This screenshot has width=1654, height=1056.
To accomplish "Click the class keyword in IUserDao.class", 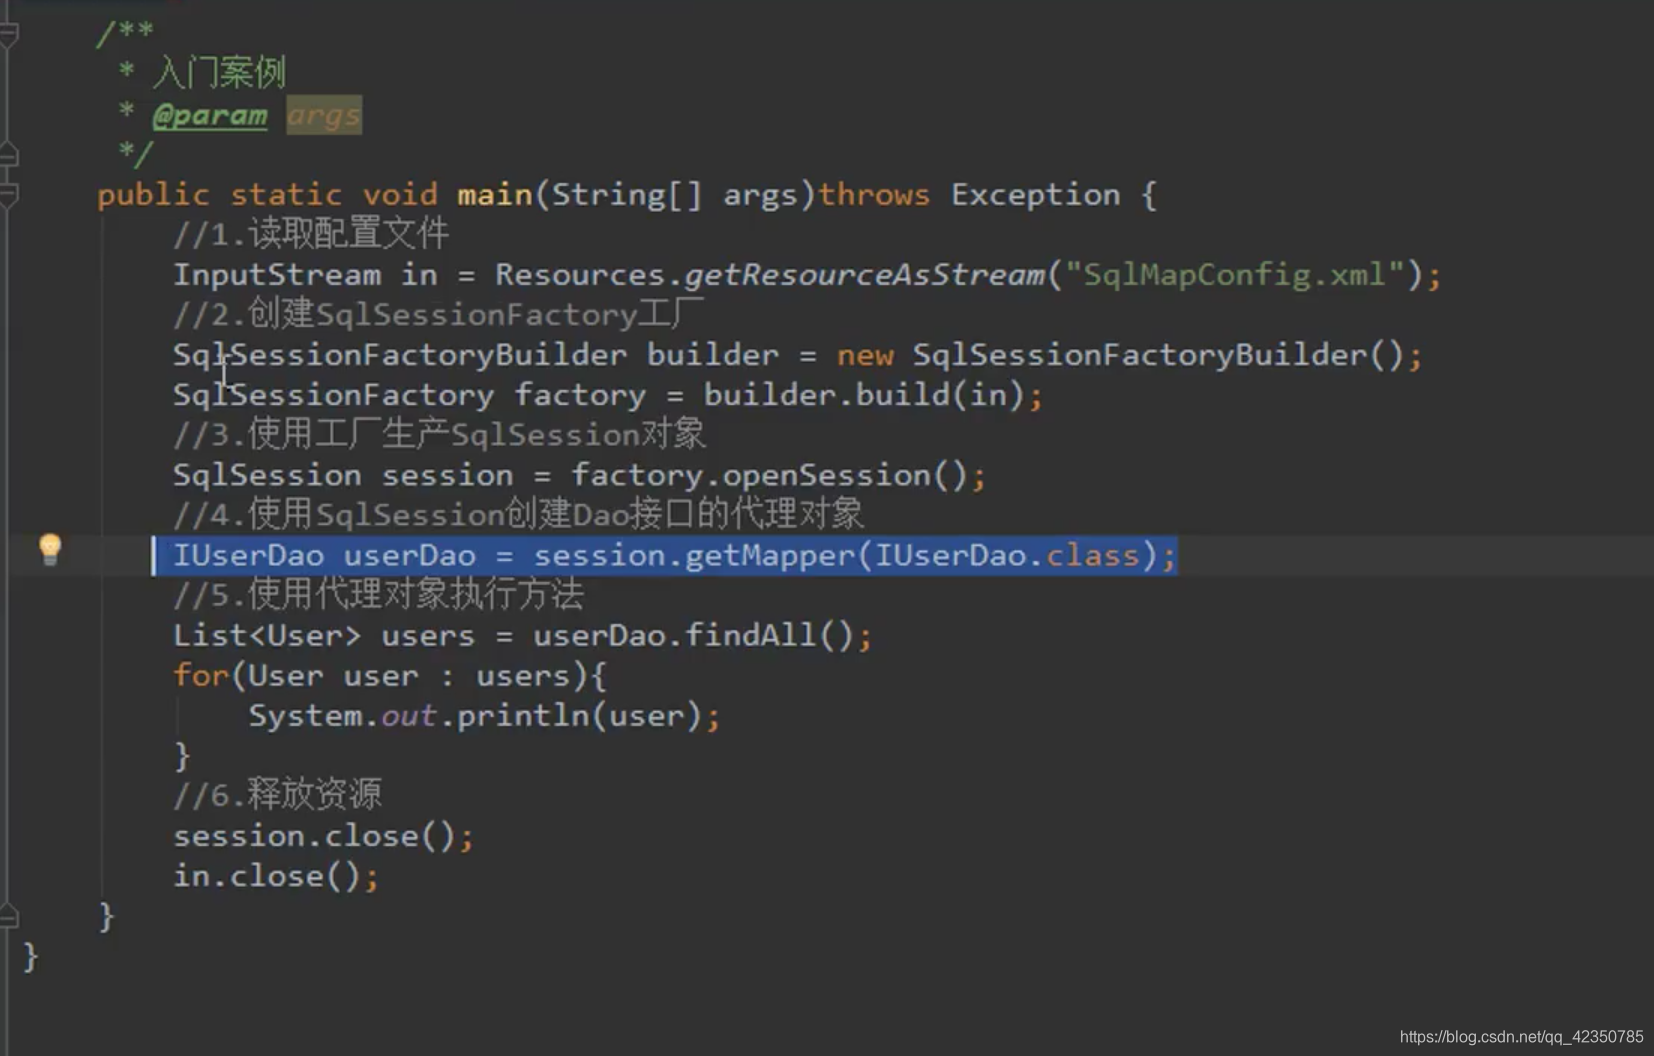I will (1092, 555).
